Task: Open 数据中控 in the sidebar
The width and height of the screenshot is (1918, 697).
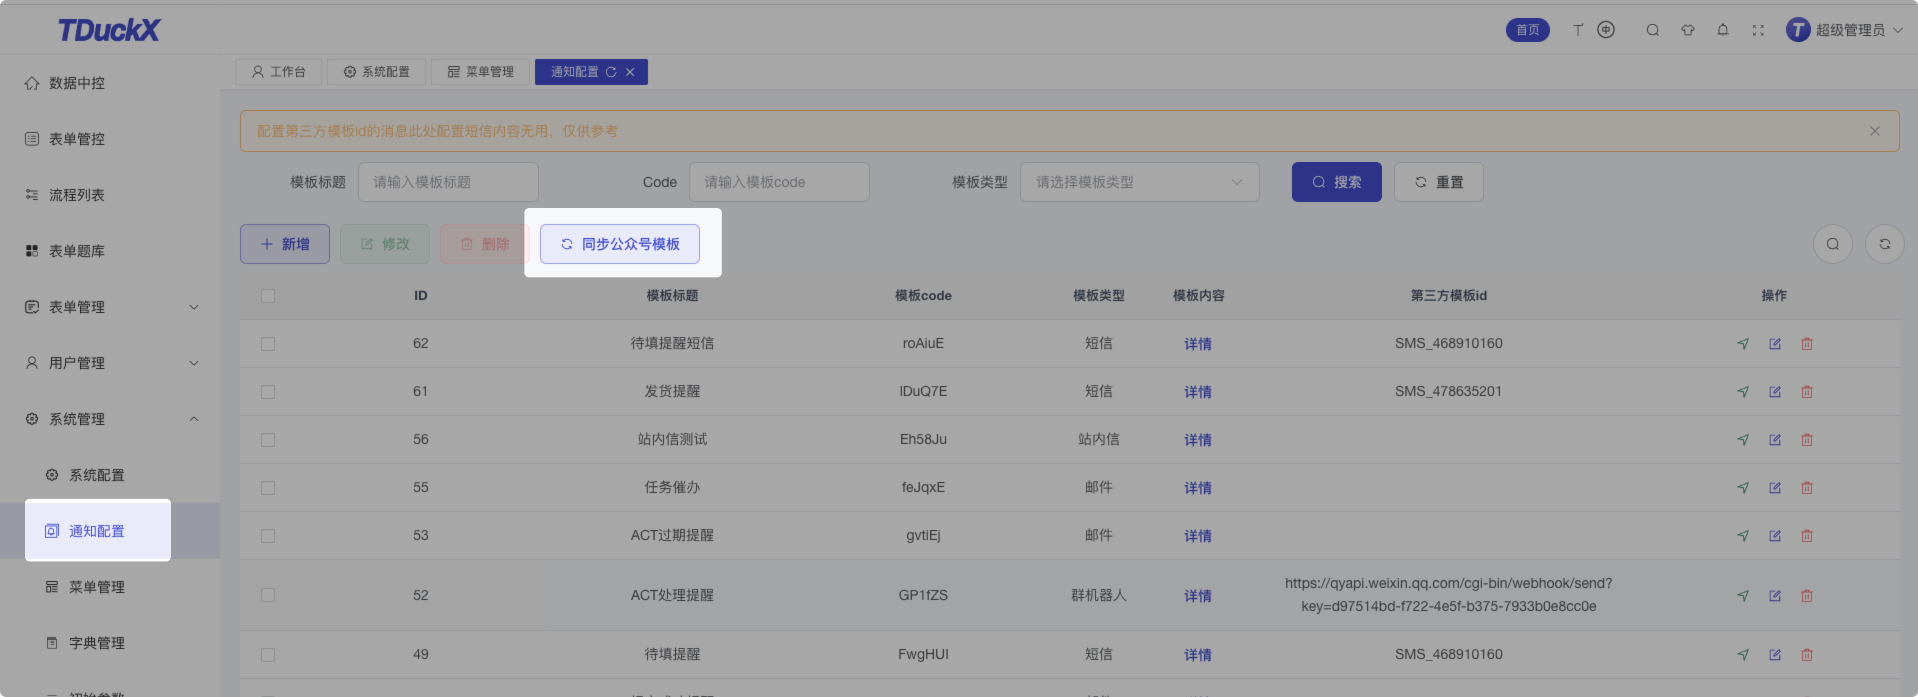Action: point(110,83)
